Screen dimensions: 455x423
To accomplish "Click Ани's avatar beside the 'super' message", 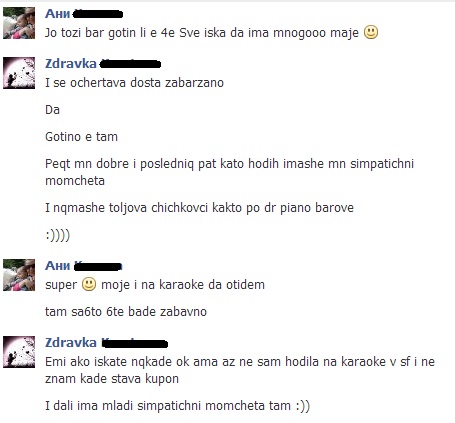I will pyautogui.click(x=19, y=275).
